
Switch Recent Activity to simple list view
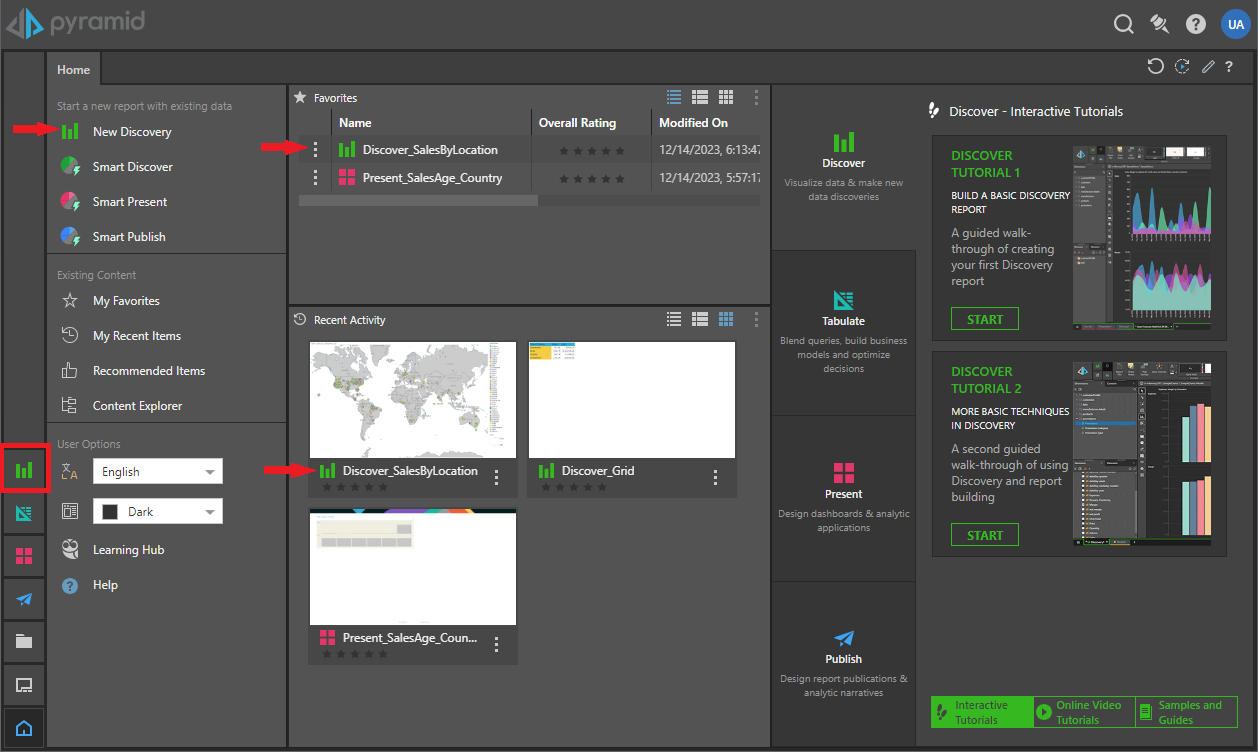674,319
